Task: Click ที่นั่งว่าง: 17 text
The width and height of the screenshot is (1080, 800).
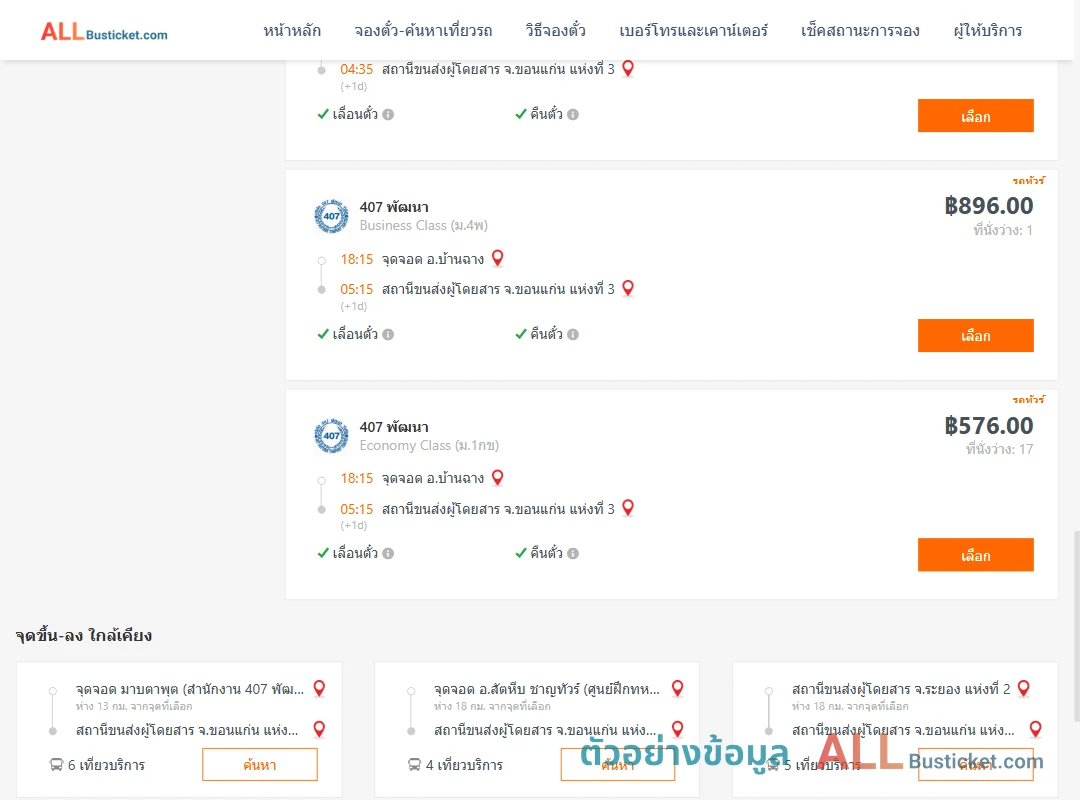Action: tap(999, 449)
